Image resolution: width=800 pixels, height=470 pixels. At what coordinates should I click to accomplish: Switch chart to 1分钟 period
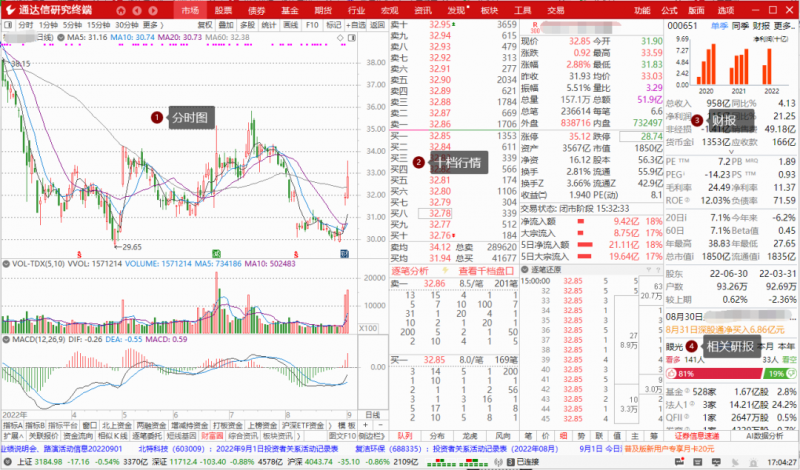[48, 25]
